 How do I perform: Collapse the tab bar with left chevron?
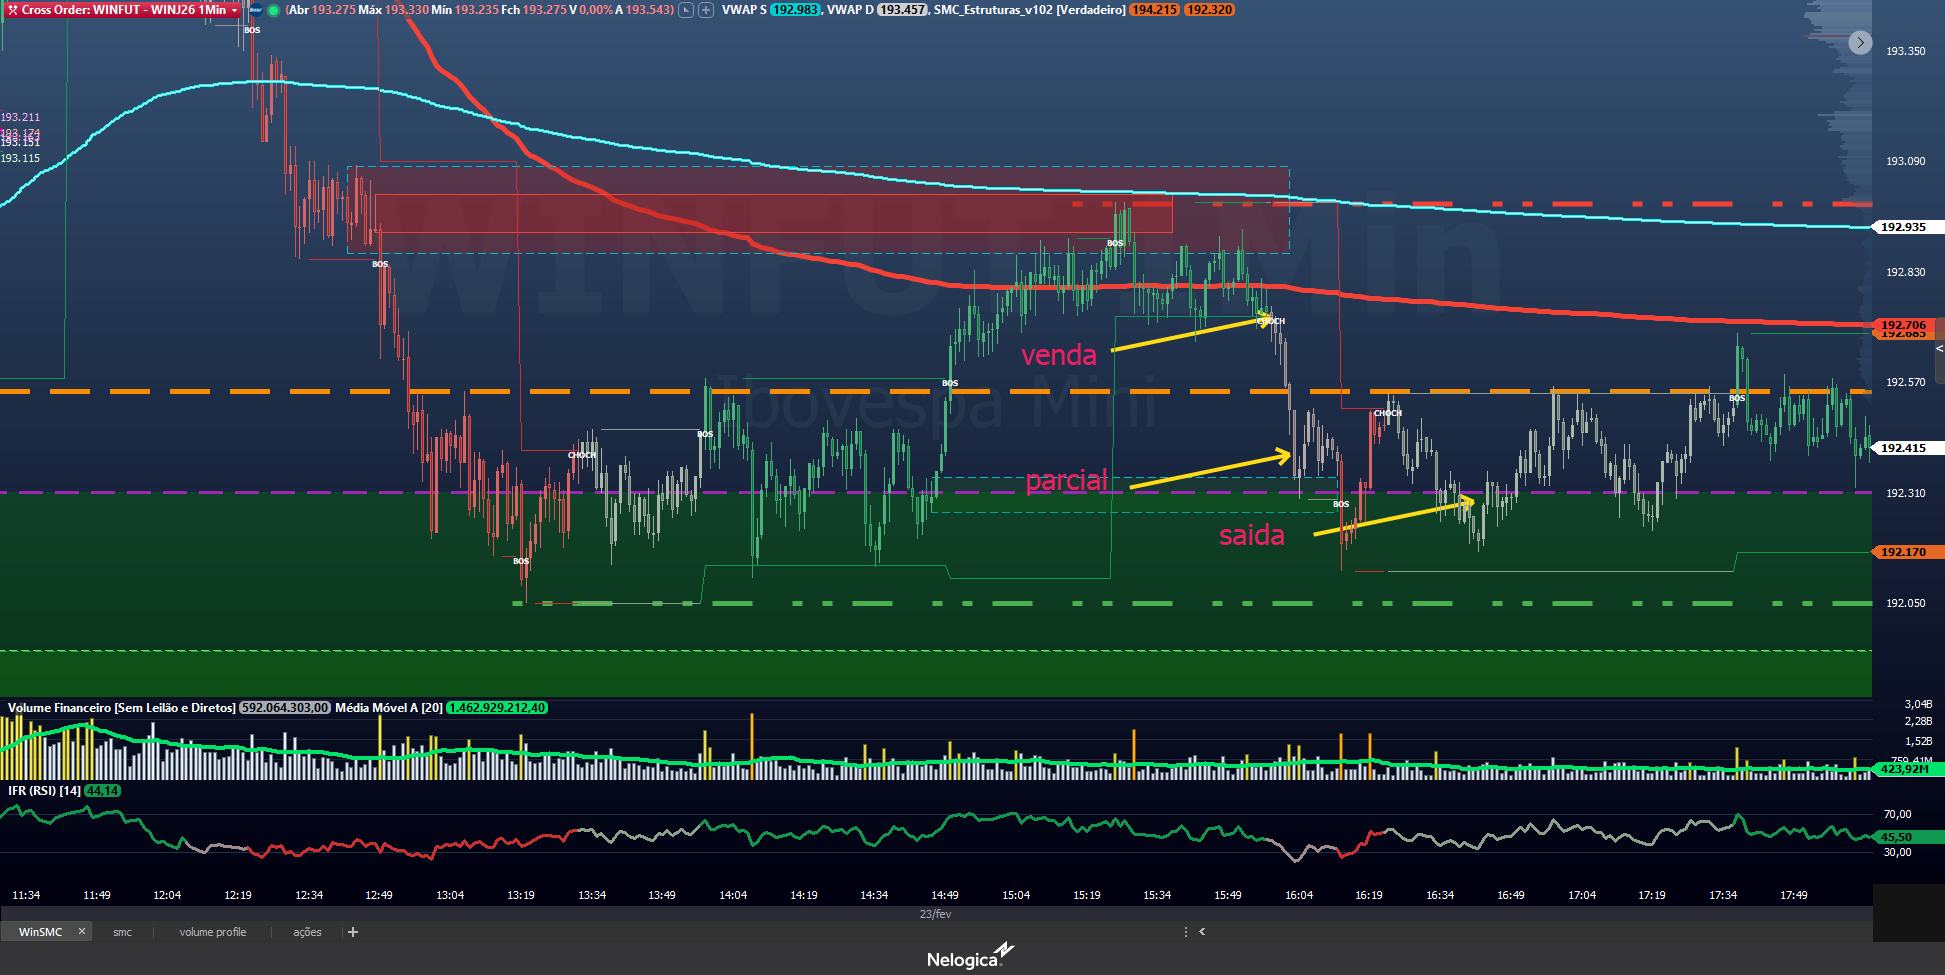pos(1202,932)
